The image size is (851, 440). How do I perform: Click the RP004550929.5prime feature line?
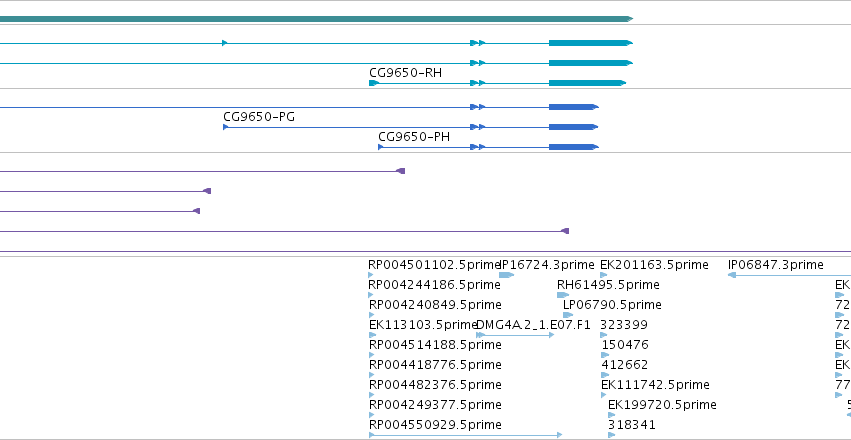[465, 435]
